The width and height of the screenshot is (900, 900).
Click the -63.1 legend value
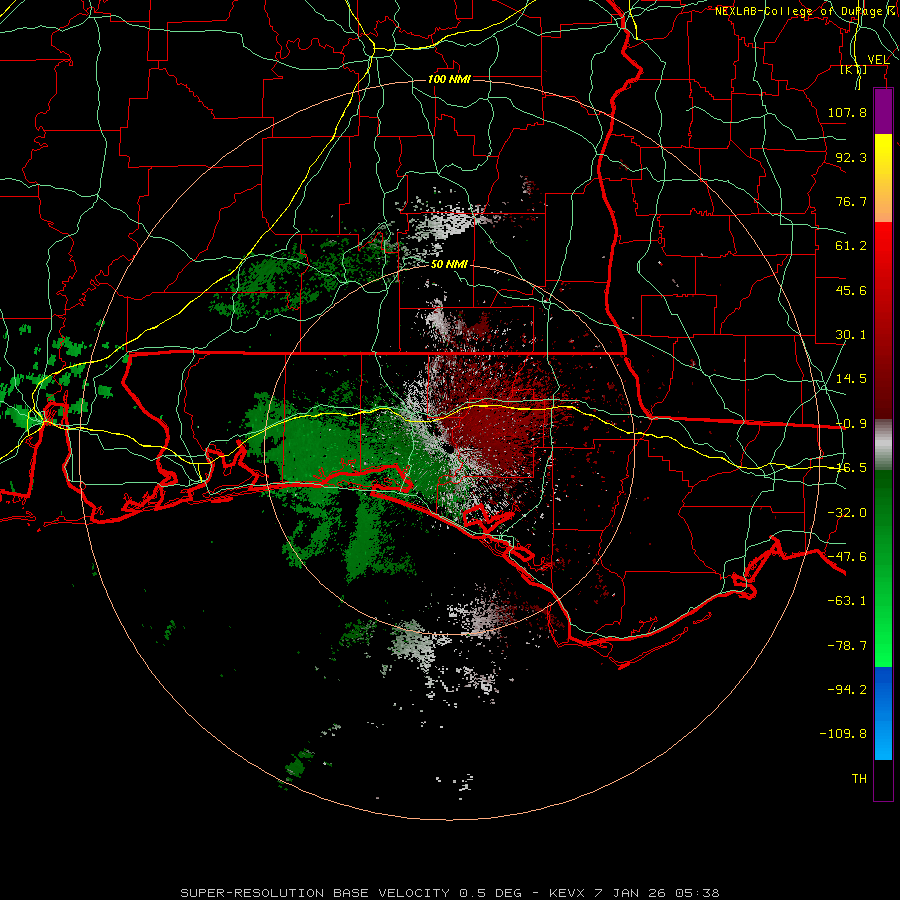pos(847,601)
